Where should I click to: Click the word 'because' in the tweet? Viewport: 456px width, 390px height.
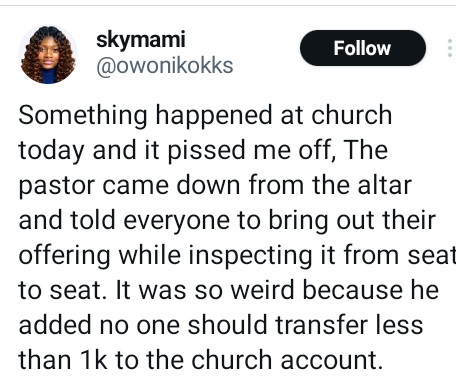(x=353, y=290)
